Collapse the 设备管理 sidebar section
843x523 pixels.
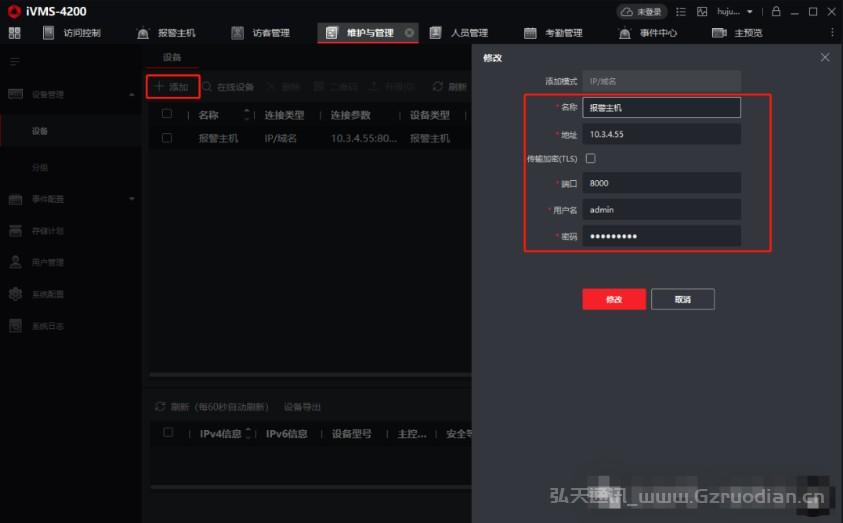pyautogui.click(x=132, y=95)
